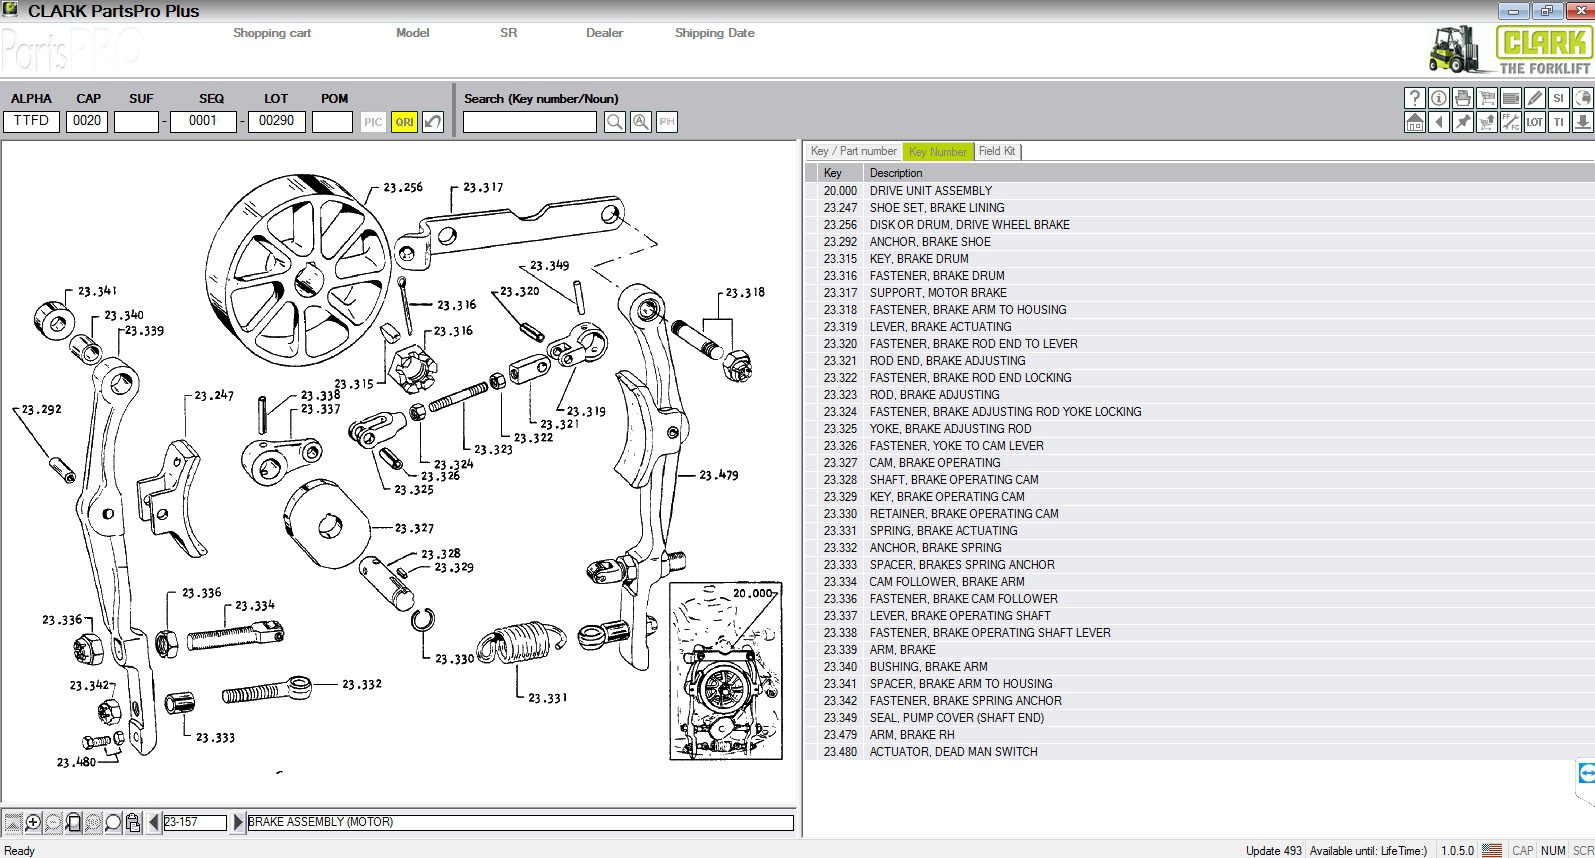Image resolution: width=1595 pixels, height=858 pixels.
Task: Click the pushpin icon in toolbar
Action: (1462, 122)
